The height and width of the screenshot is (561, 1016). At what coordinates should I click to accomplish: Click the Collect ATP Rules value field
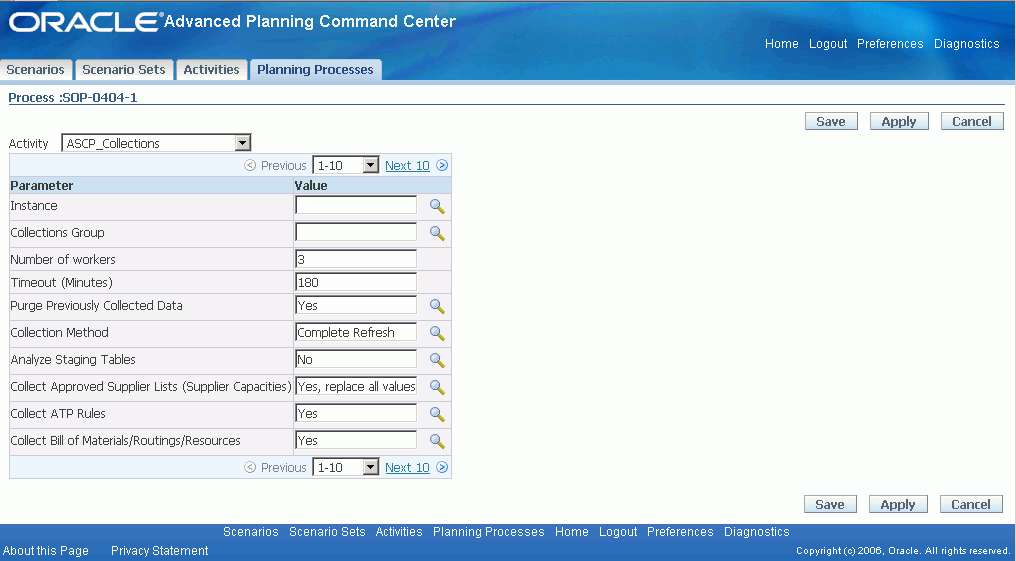[x=356, y=413]
